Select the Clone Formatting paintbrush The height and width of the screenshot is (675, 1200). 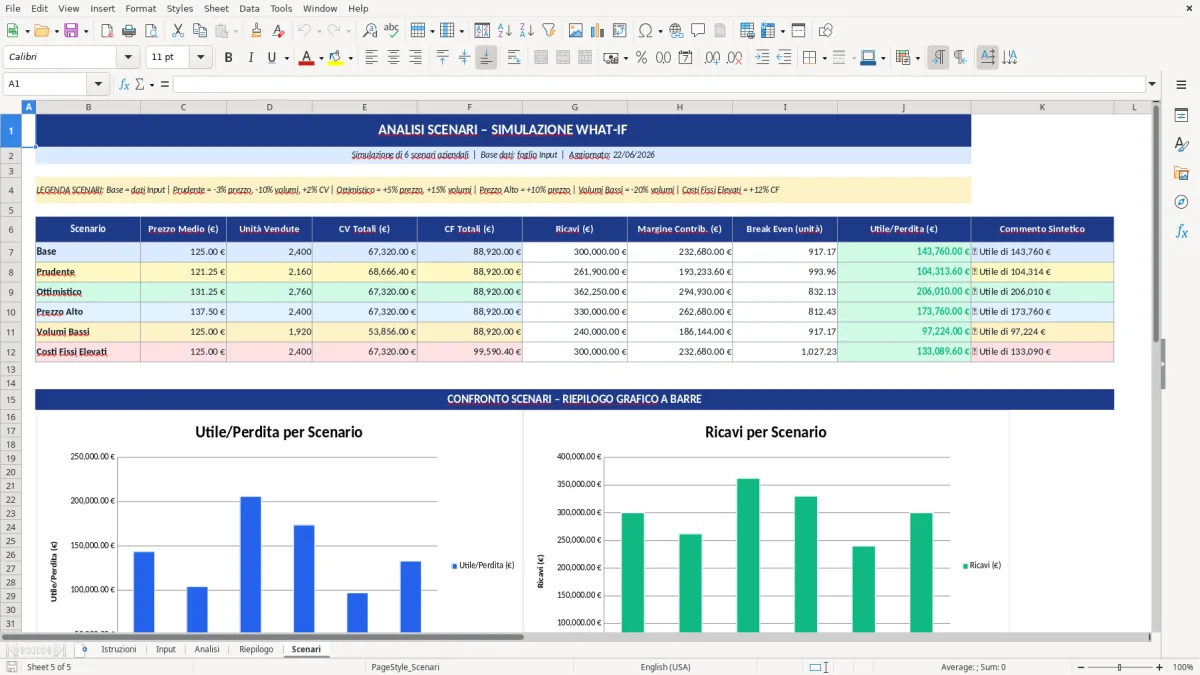pyautogui.click(x=256, y=31)
